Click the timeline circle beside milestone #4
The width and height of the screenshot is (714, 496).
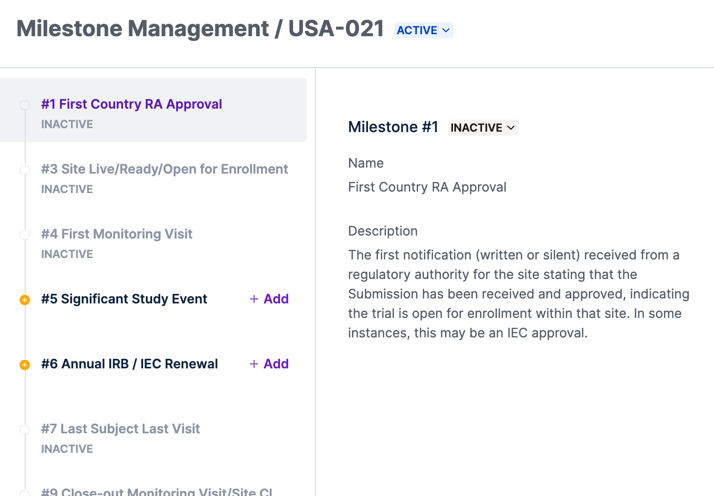pos(25,235)
